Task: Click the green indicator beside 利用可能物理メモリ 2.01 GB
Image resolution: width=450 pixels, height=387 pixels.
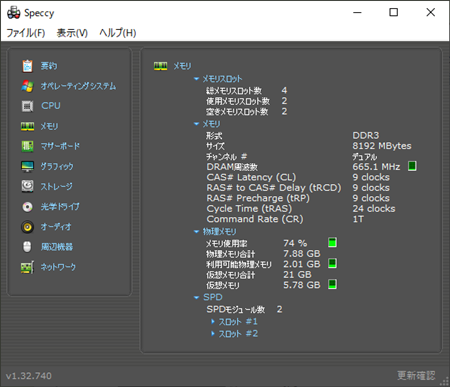Action: (x=332, y=263)
